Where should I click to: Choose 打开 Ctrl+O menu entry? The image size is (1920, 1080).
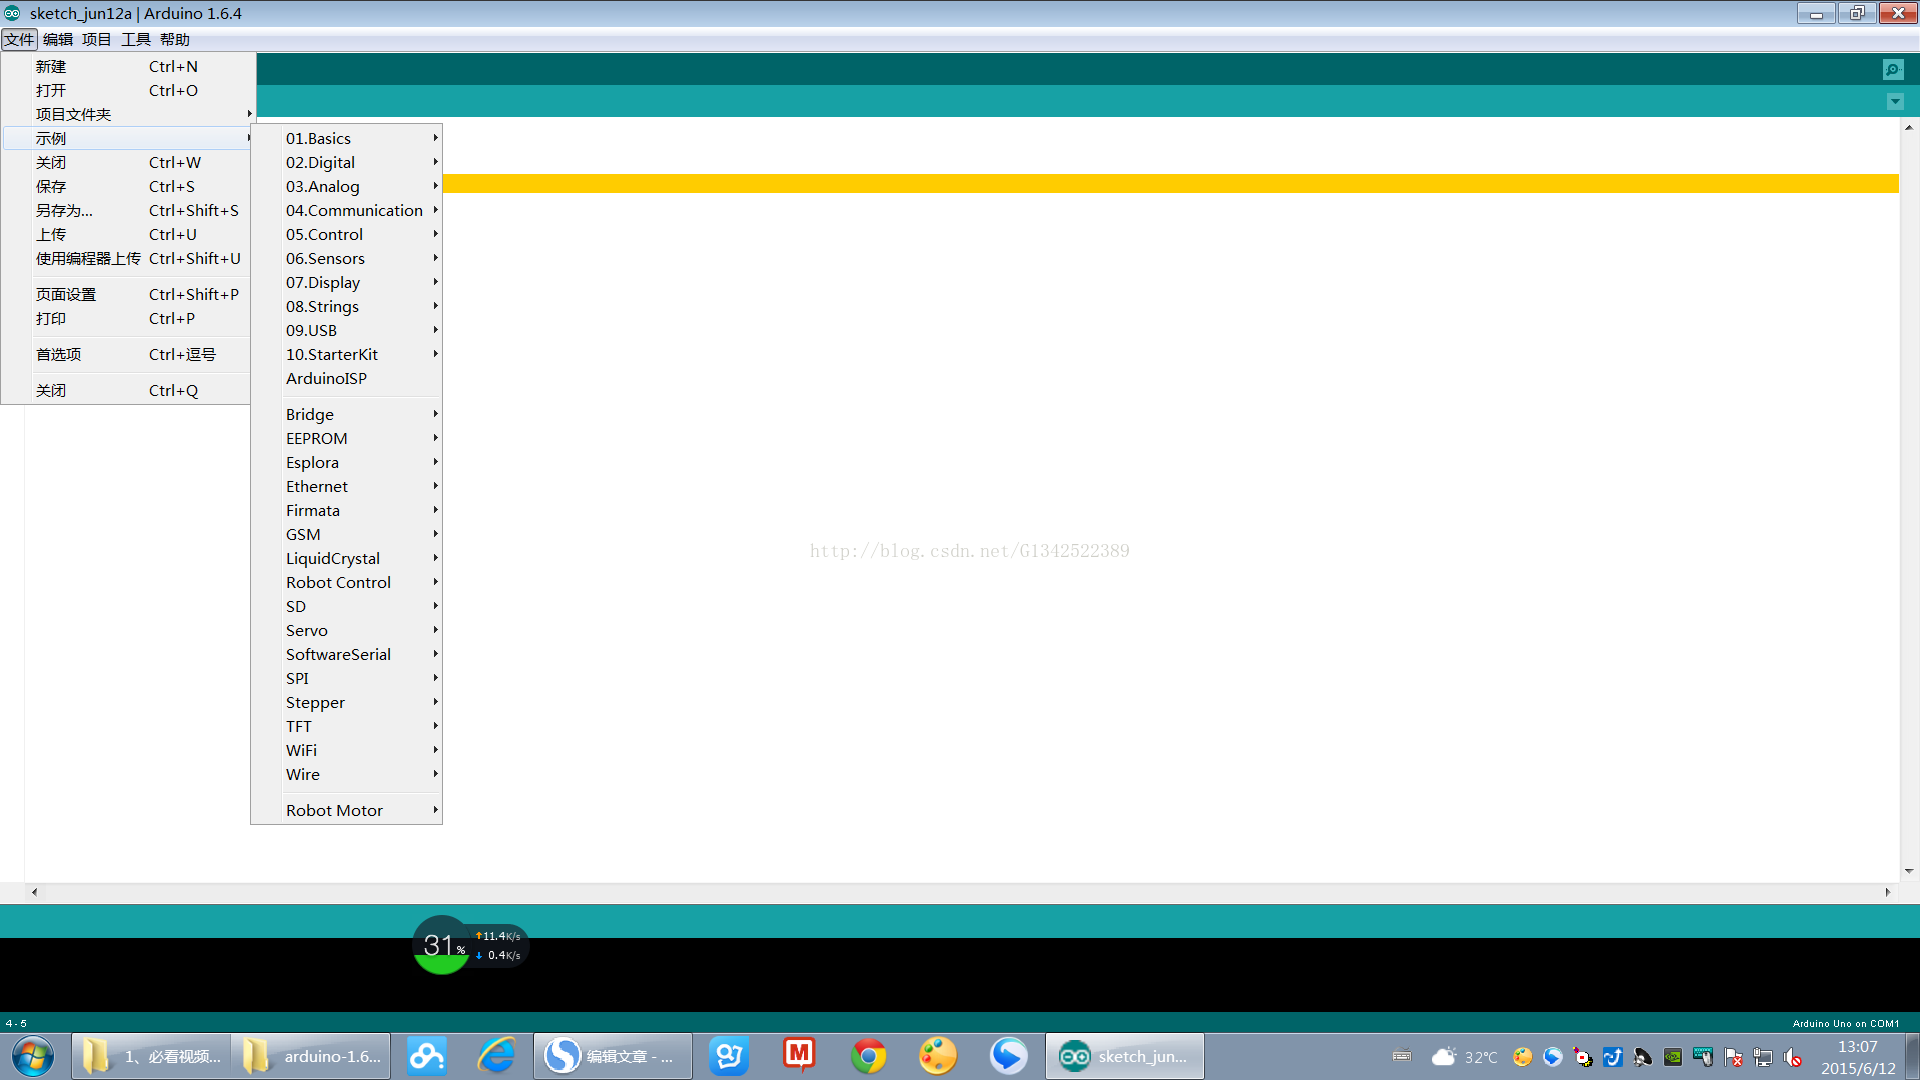click(x=127, y=90)
